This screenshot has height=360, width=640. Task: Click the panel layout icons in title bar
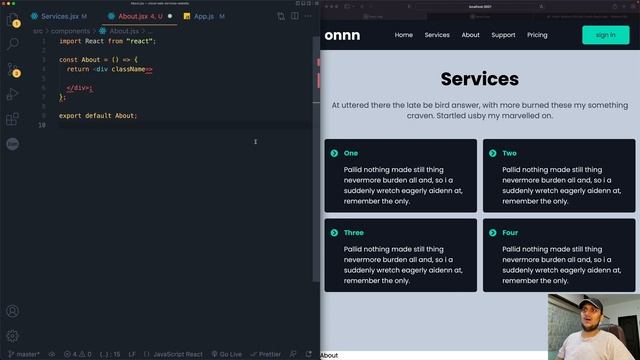pyautogui.click(x=307, y=3)
